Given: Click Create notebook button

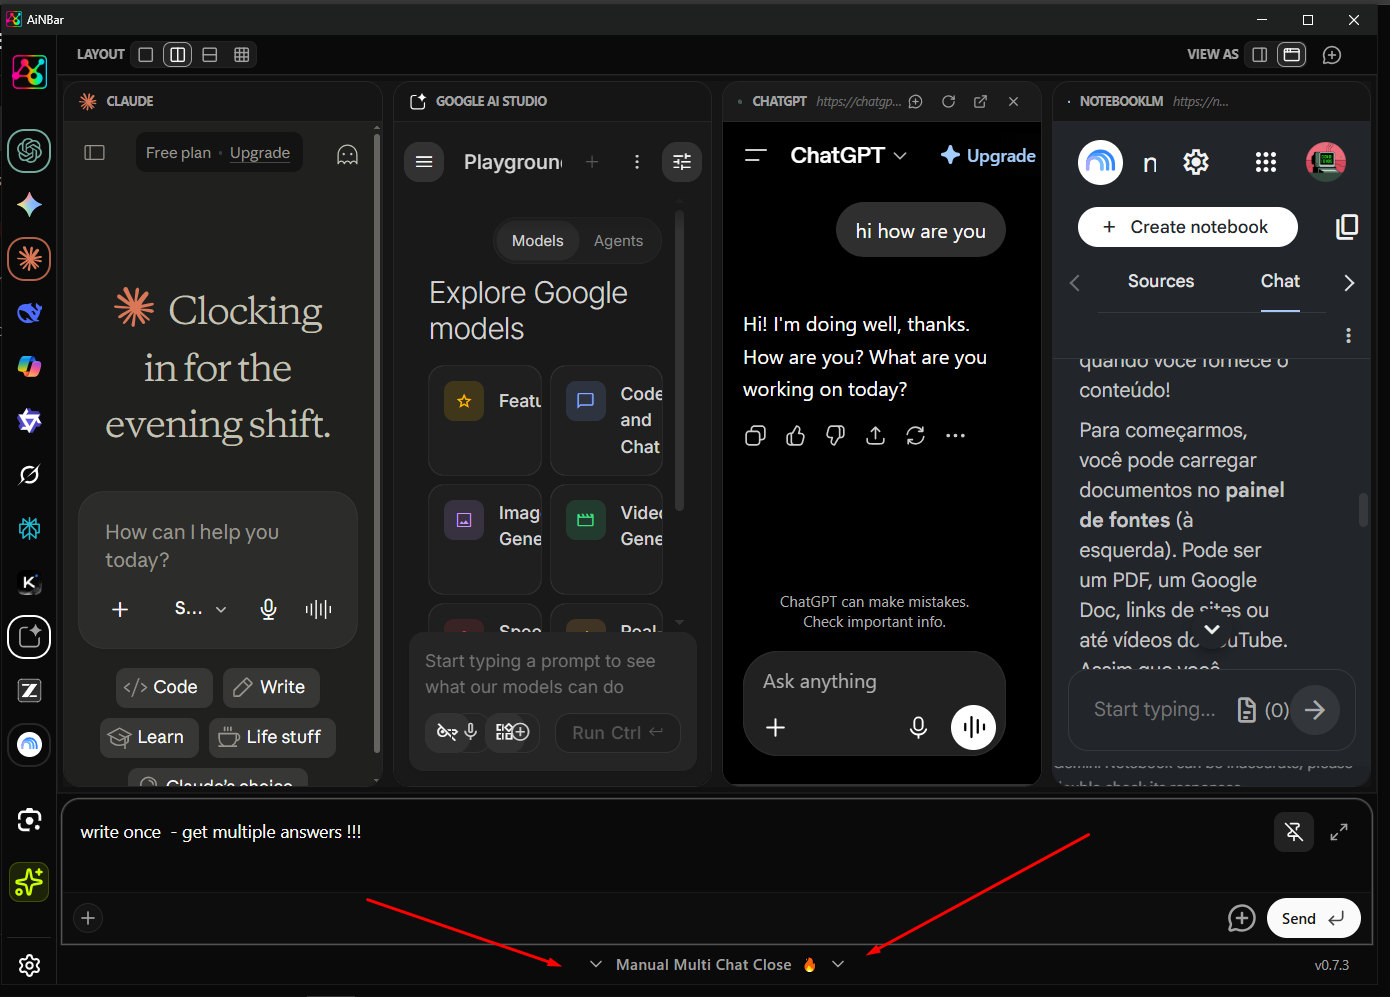Looking at the screenshot, I should click(x=1188, y=227).
